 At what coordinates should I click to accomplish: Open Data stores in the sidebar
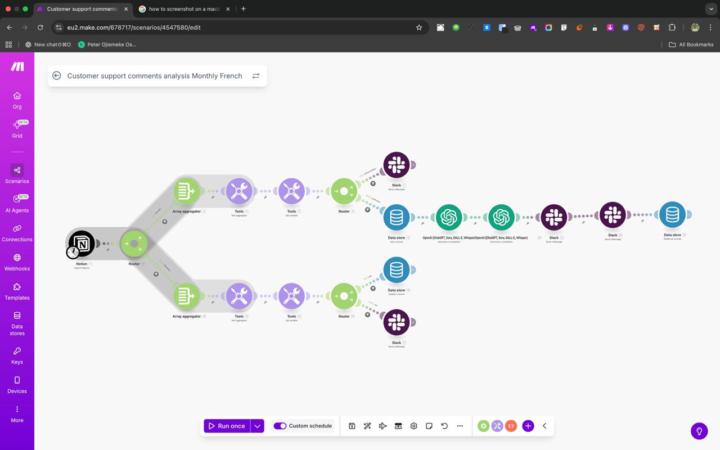[17, 323]
